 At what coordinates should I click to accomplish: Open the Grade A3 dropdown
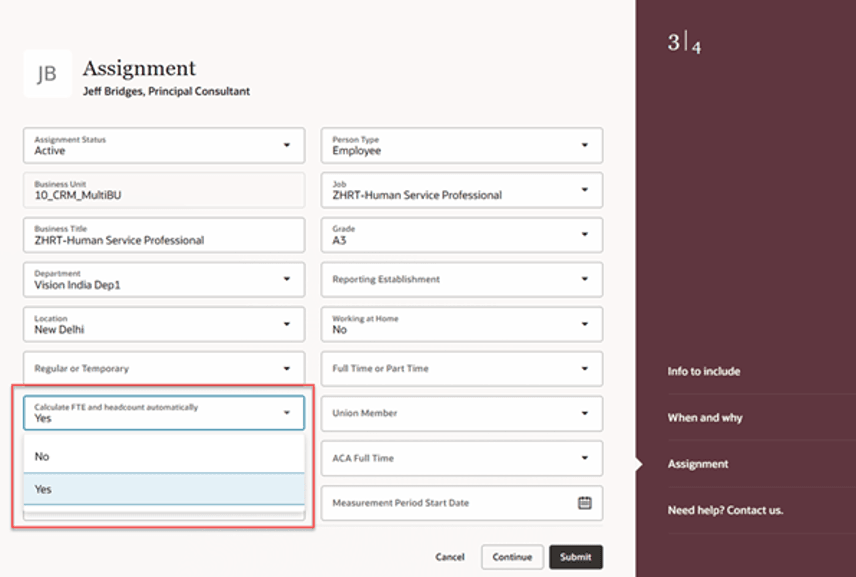click(x=462, y=235)
